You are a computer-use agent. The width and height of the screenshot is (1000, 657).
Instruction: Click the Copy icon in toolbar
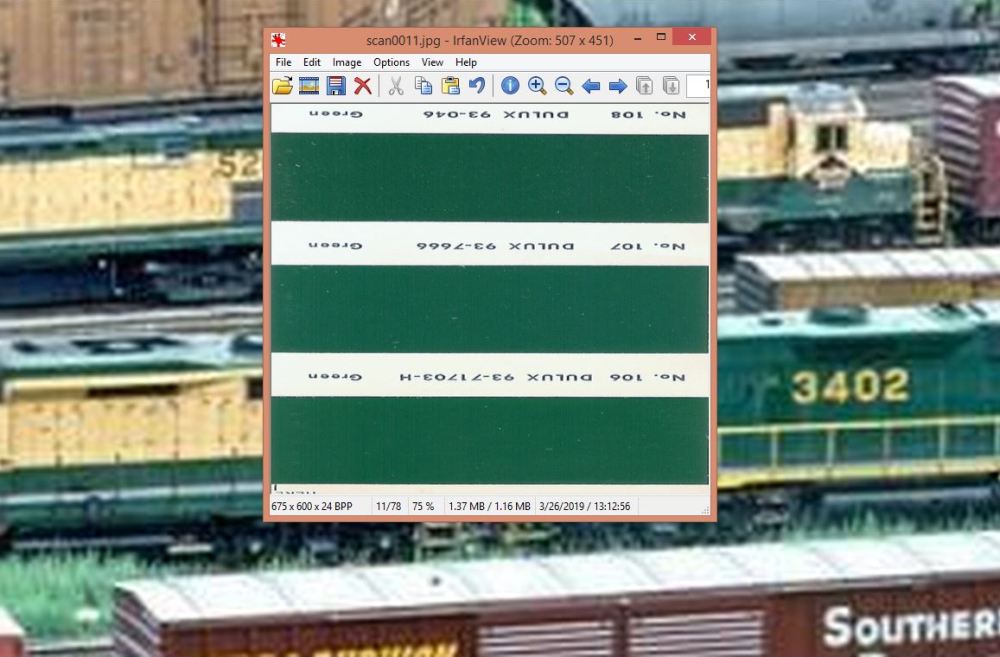tap(423, 85)
